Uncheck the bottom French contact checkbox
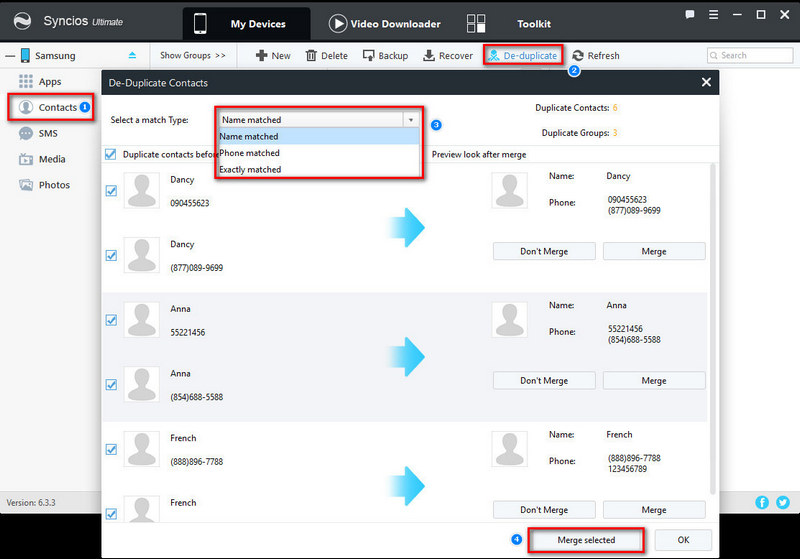This screenshot has width=800, height=559. pos(111,514)
